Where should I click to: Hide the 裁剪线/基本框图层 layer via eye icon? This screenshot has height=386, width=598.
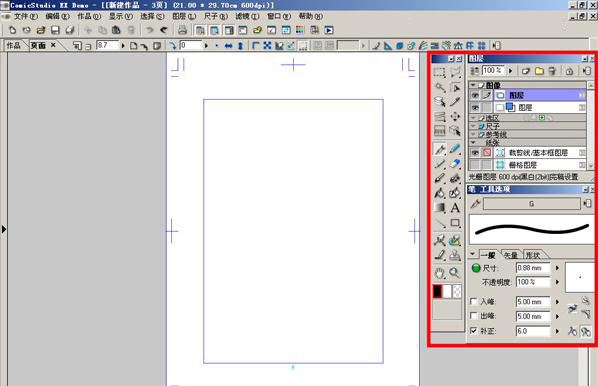click(475, 153)
